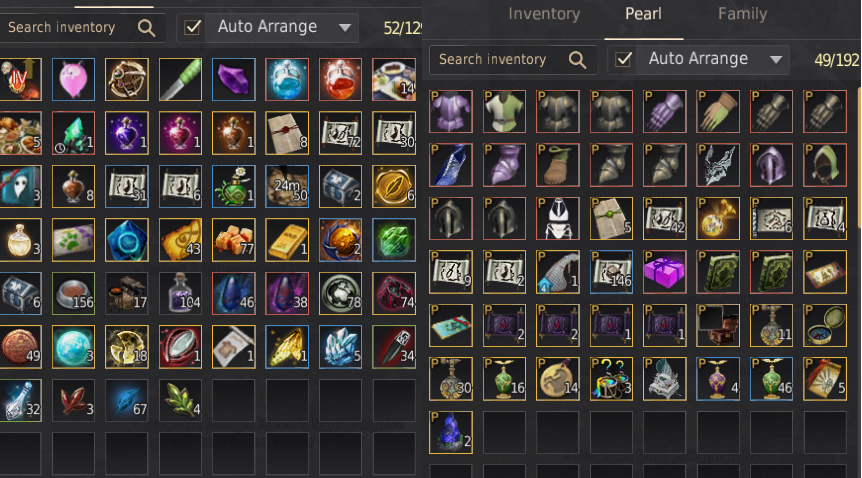Click the left inventory search magnifier
The height and width of the screenshot is (478, 862).
146,28
